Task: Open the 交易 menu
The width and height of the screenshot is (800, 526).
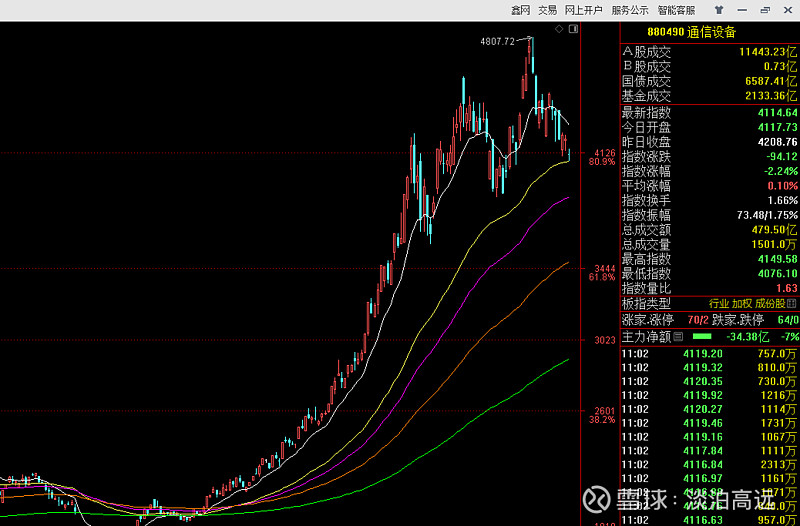Action: (x=547, y=10)
